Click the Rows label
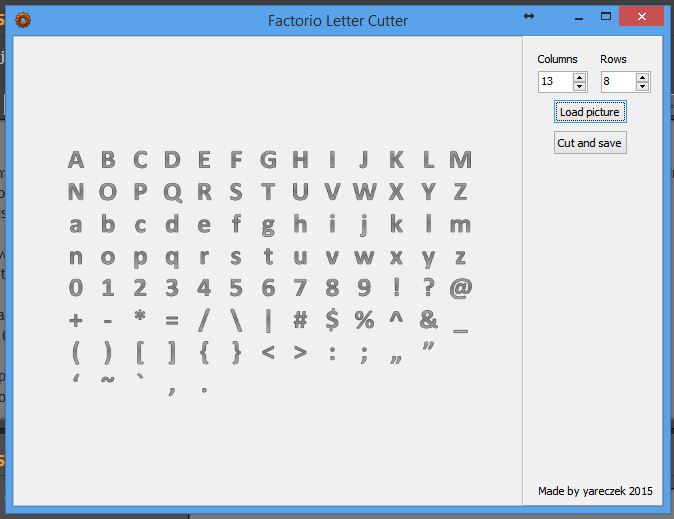The height and width of the screenshot is (519, 674). tap(613, 59)
